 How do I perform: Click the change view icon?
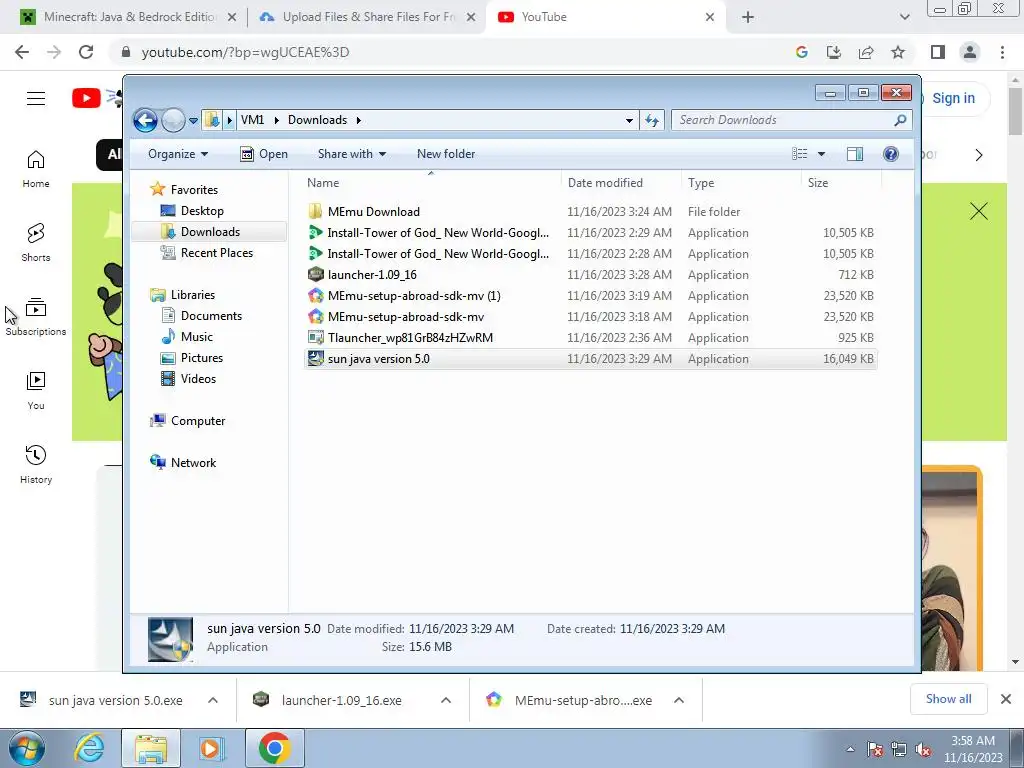coord(799,154)
